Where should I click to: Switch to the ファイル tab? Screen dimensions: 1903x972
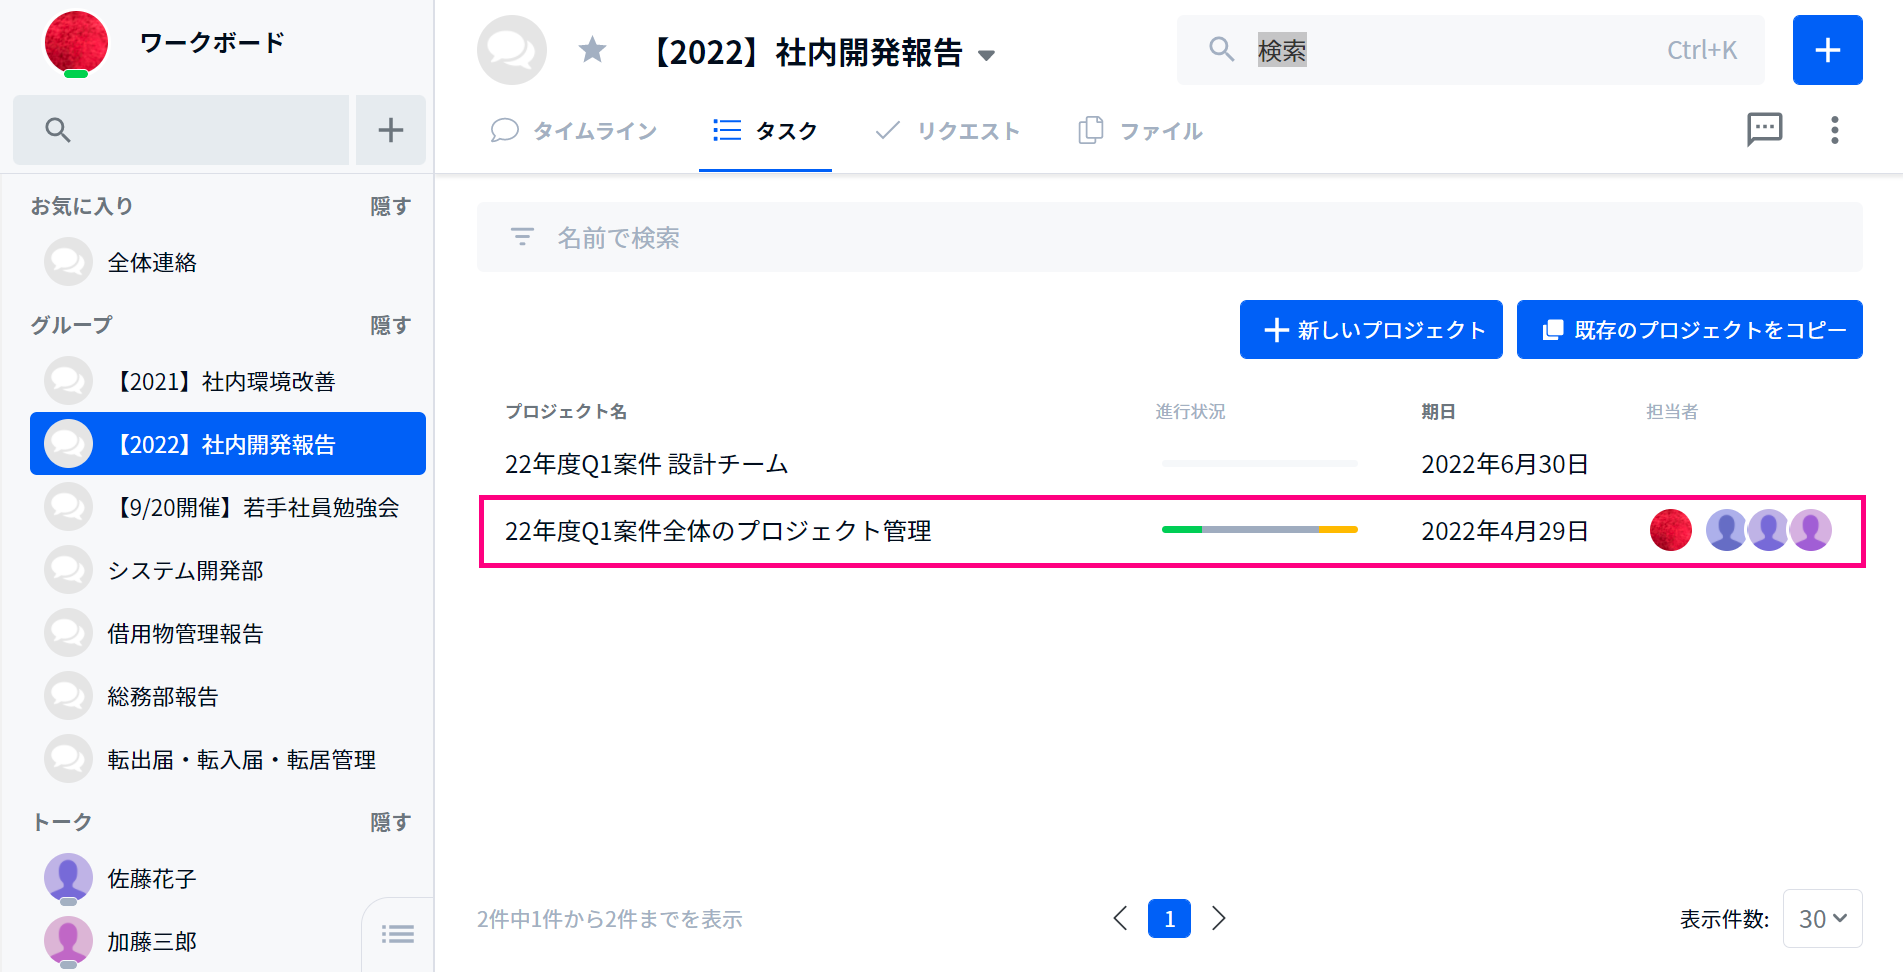[x=1140, y=131]
